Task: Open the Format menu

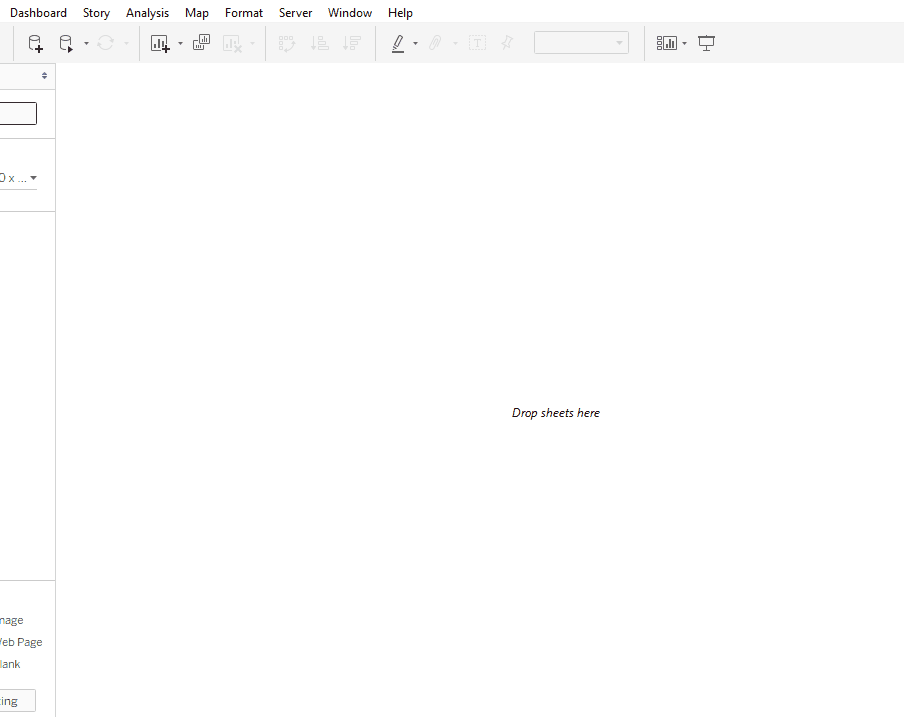Action: pos(243,12)
